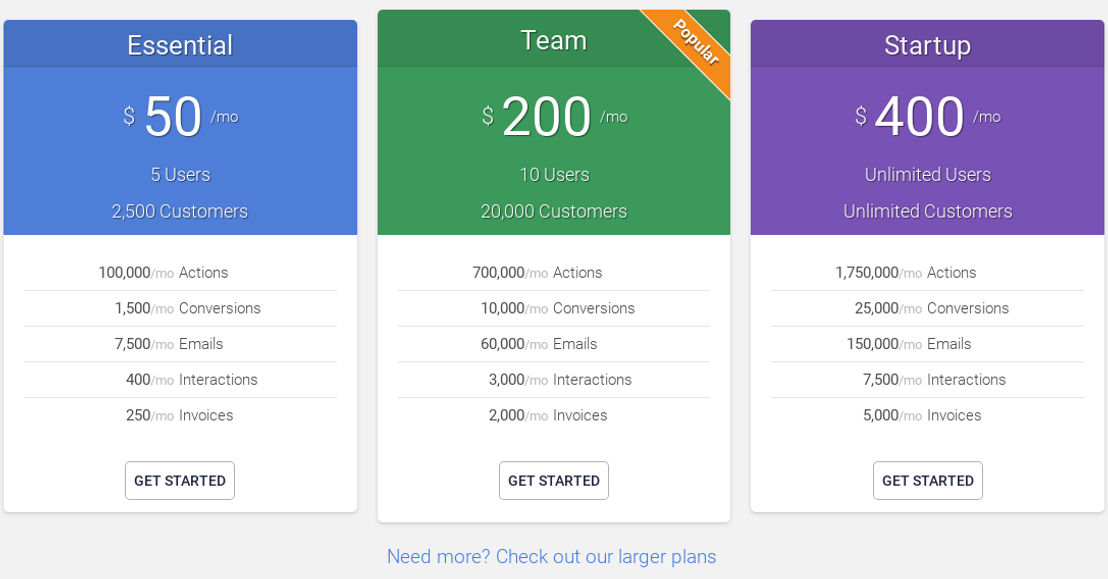Open the 'Need more? Check out our larger plans' link
The height and width of the screenshot is (579, 1108).
tap(551, 556)
